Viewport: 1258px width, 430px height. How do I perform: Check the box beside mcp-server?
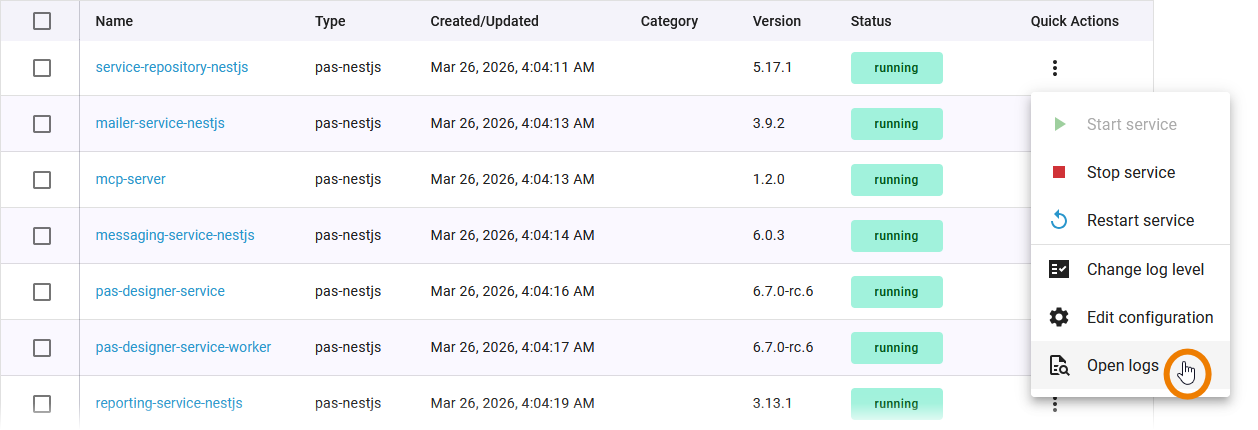tap(42, 180)
